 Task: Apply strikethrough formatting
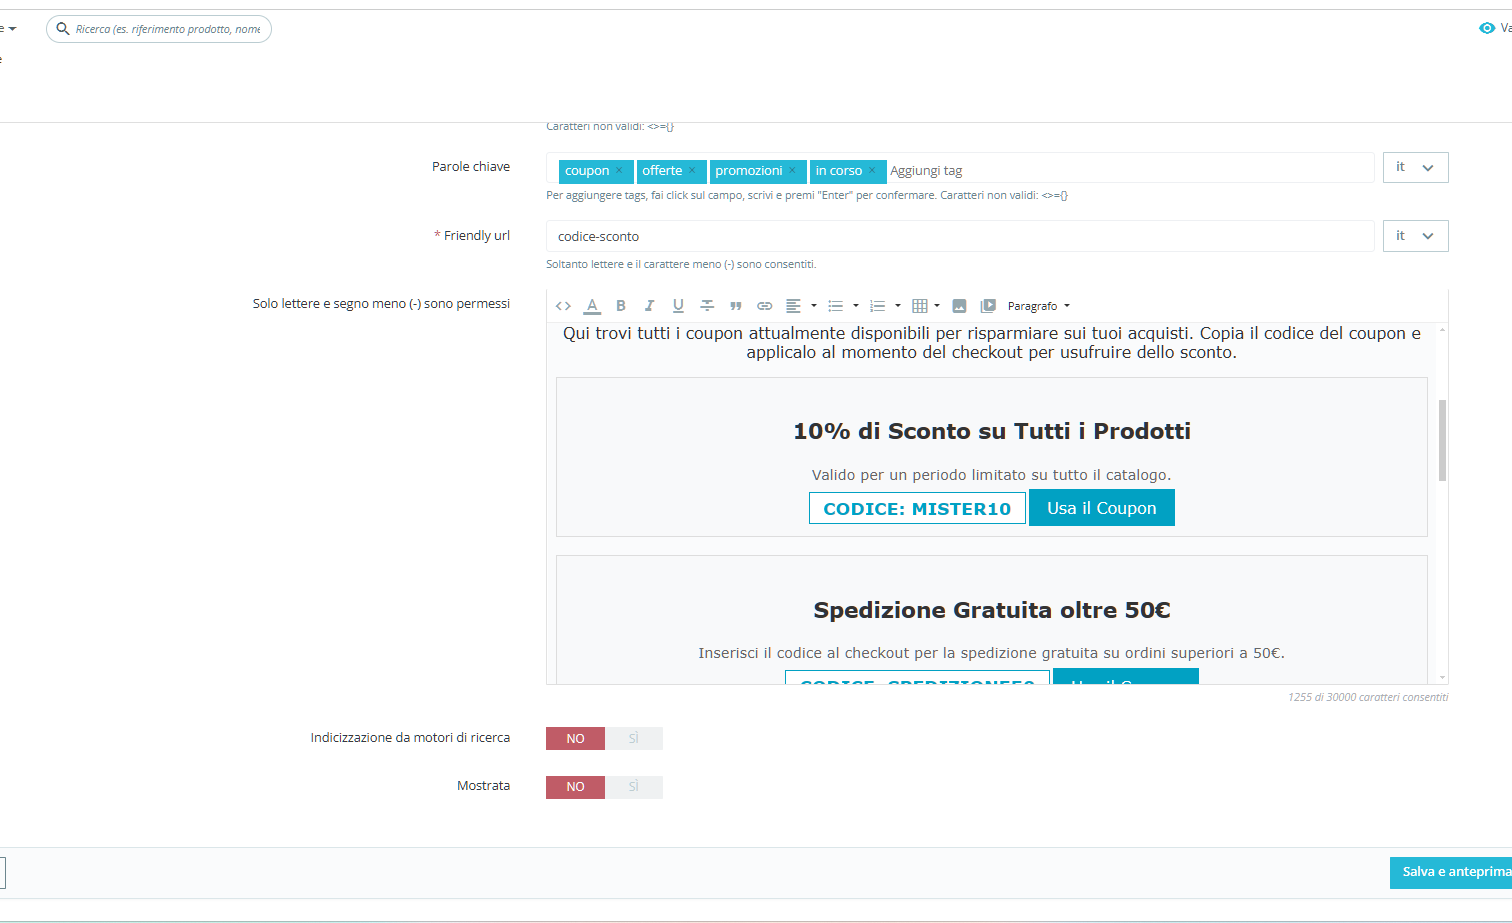[707, 306]
